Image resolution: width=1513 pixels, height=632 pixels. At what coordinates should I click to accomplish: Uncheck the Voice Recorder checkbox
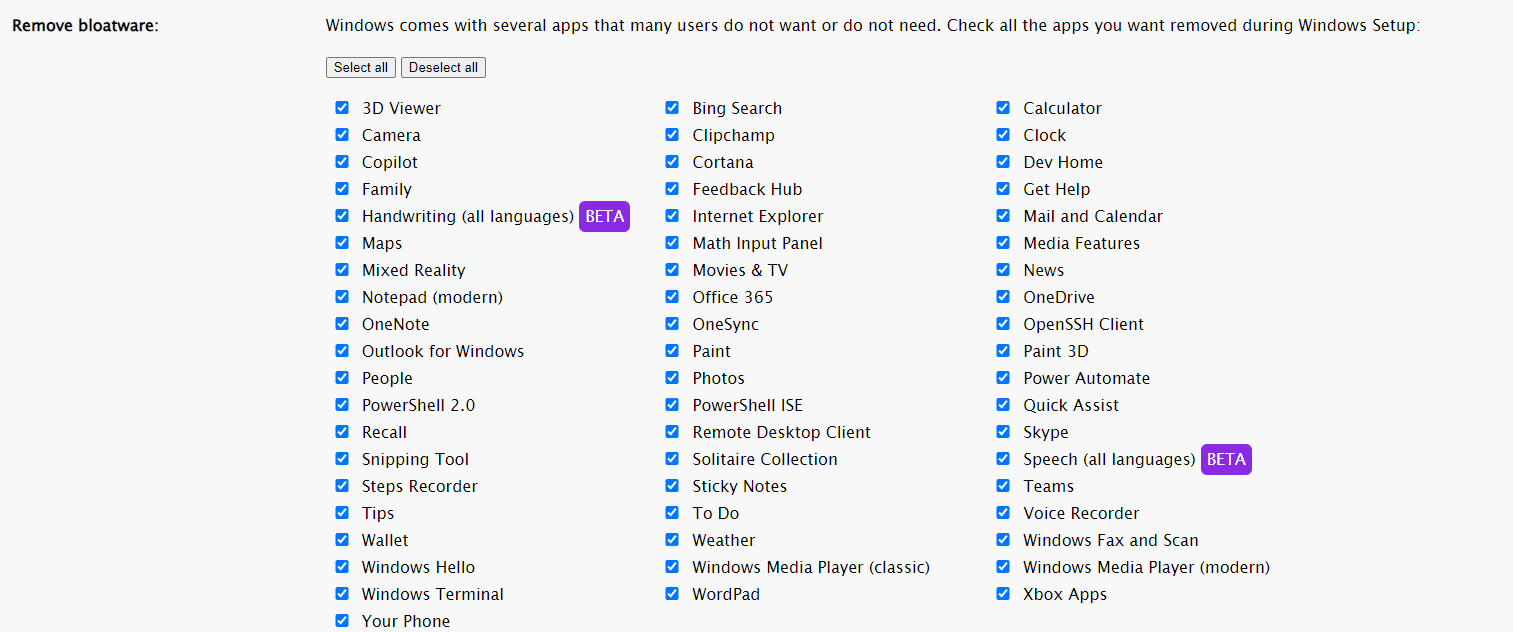click(1003, 513)
